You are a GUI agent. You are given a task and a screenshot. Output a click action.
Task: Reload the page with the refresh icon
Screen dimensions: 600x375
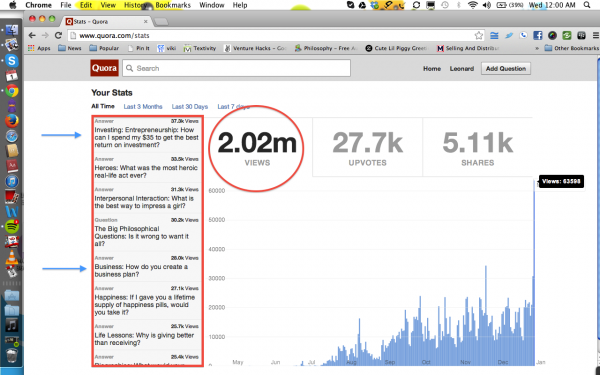[58, 36]
